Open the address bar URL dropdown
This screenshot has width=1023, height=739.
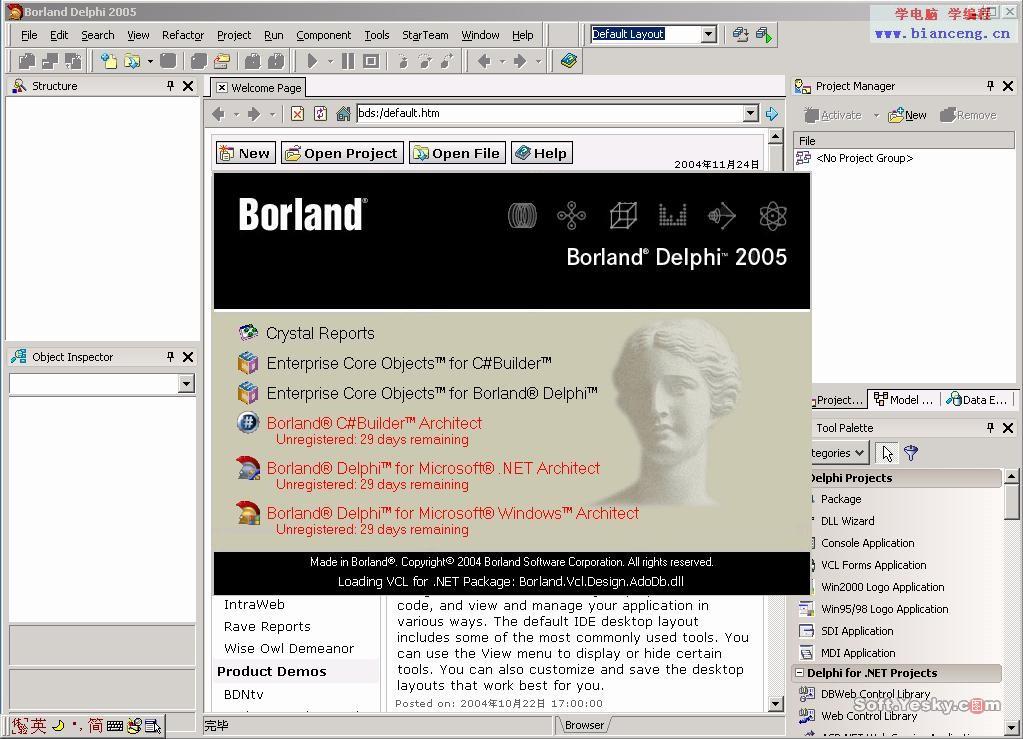click(x=751, y=113)
